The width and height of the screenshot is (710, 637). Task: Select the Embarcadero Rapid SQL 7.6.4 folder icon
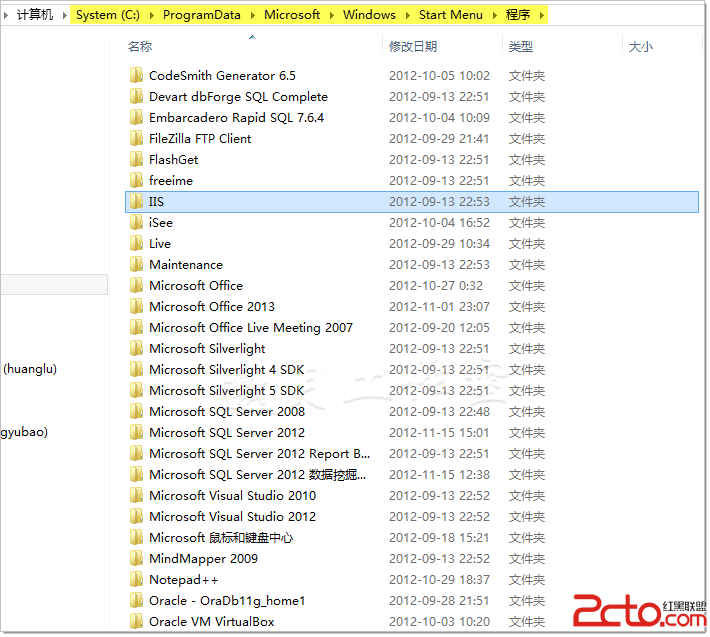pos(136,118)
